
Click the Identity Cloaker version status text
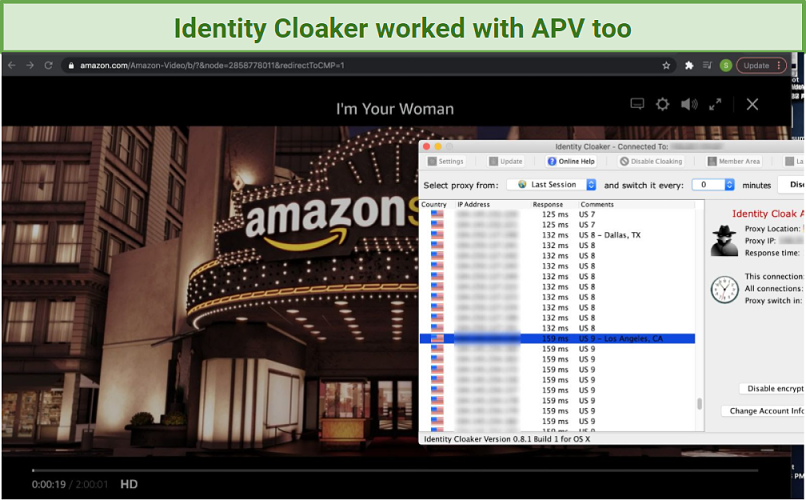click(x=506, y=439)
